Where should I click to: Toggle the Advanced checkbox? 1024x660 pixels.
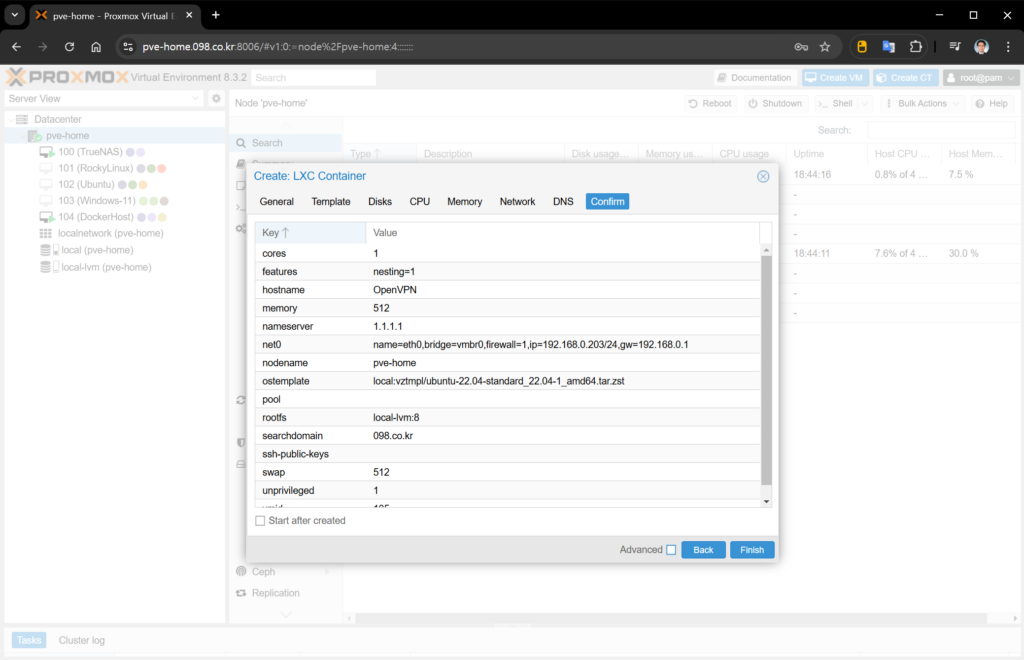point(671,550)
